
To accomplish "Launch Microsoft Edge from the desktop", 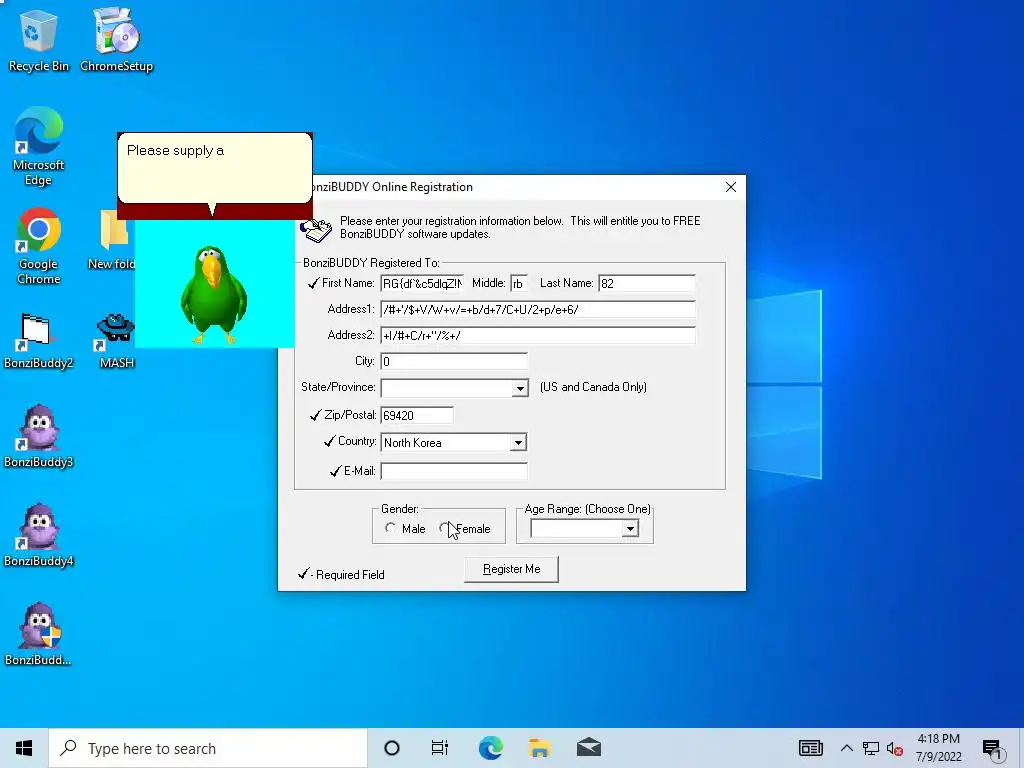I will click(39, 146).
